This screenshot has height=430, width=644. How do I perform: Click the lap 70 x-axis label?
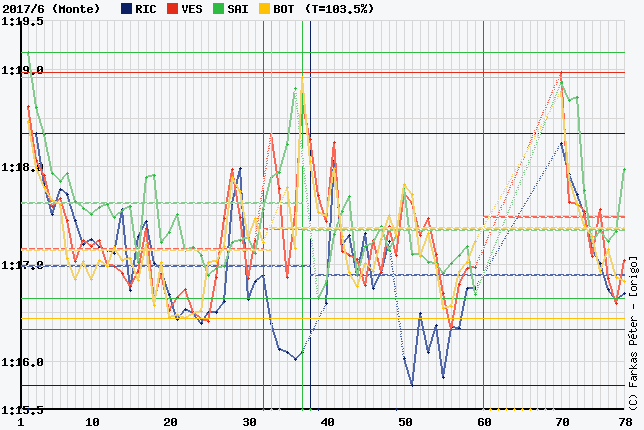click(x=563, y=422)
